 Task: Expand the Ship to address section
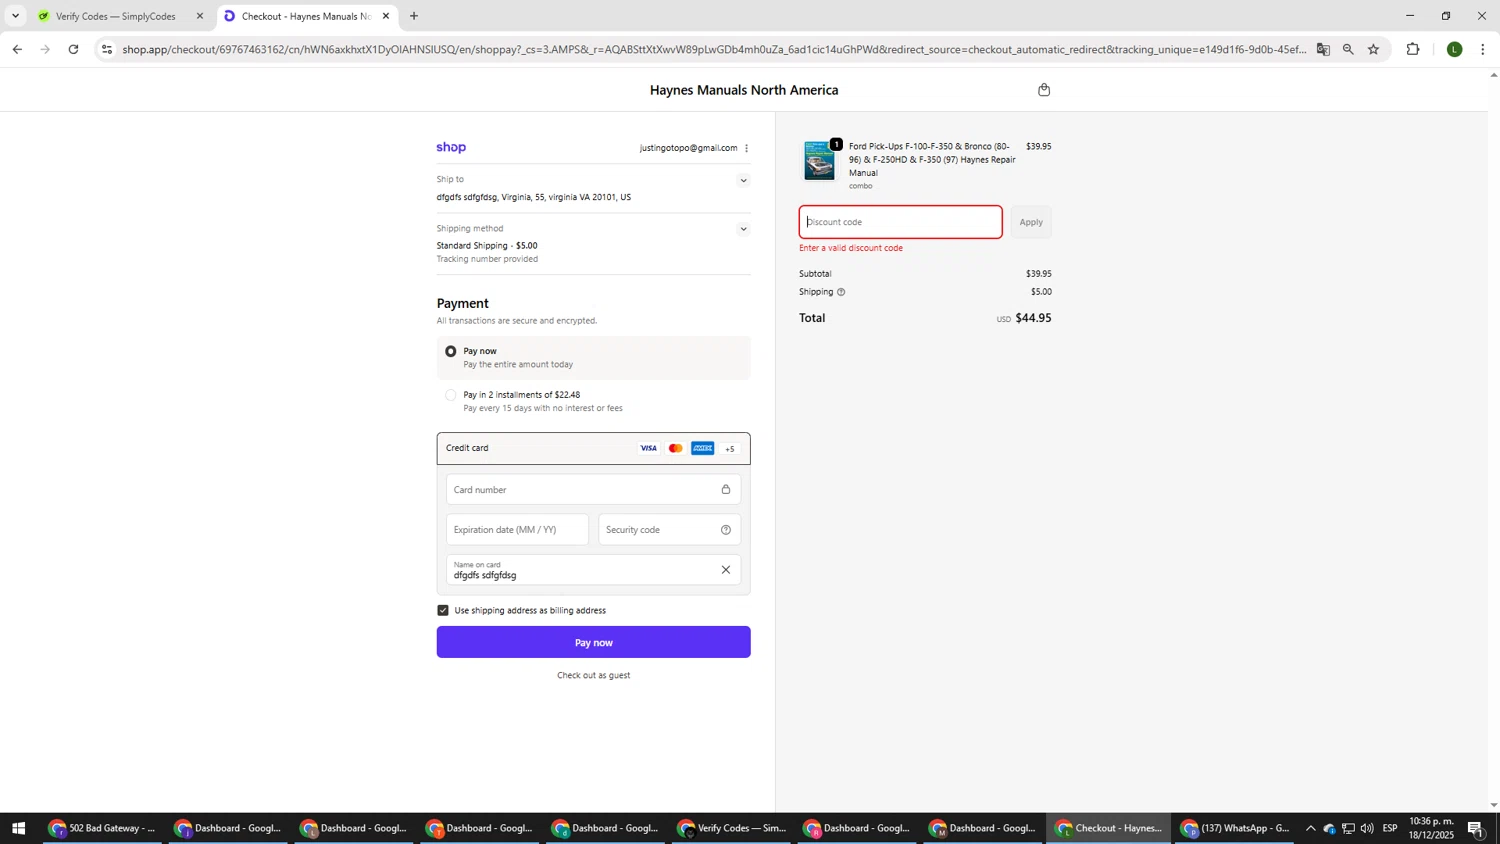(743, 181)
